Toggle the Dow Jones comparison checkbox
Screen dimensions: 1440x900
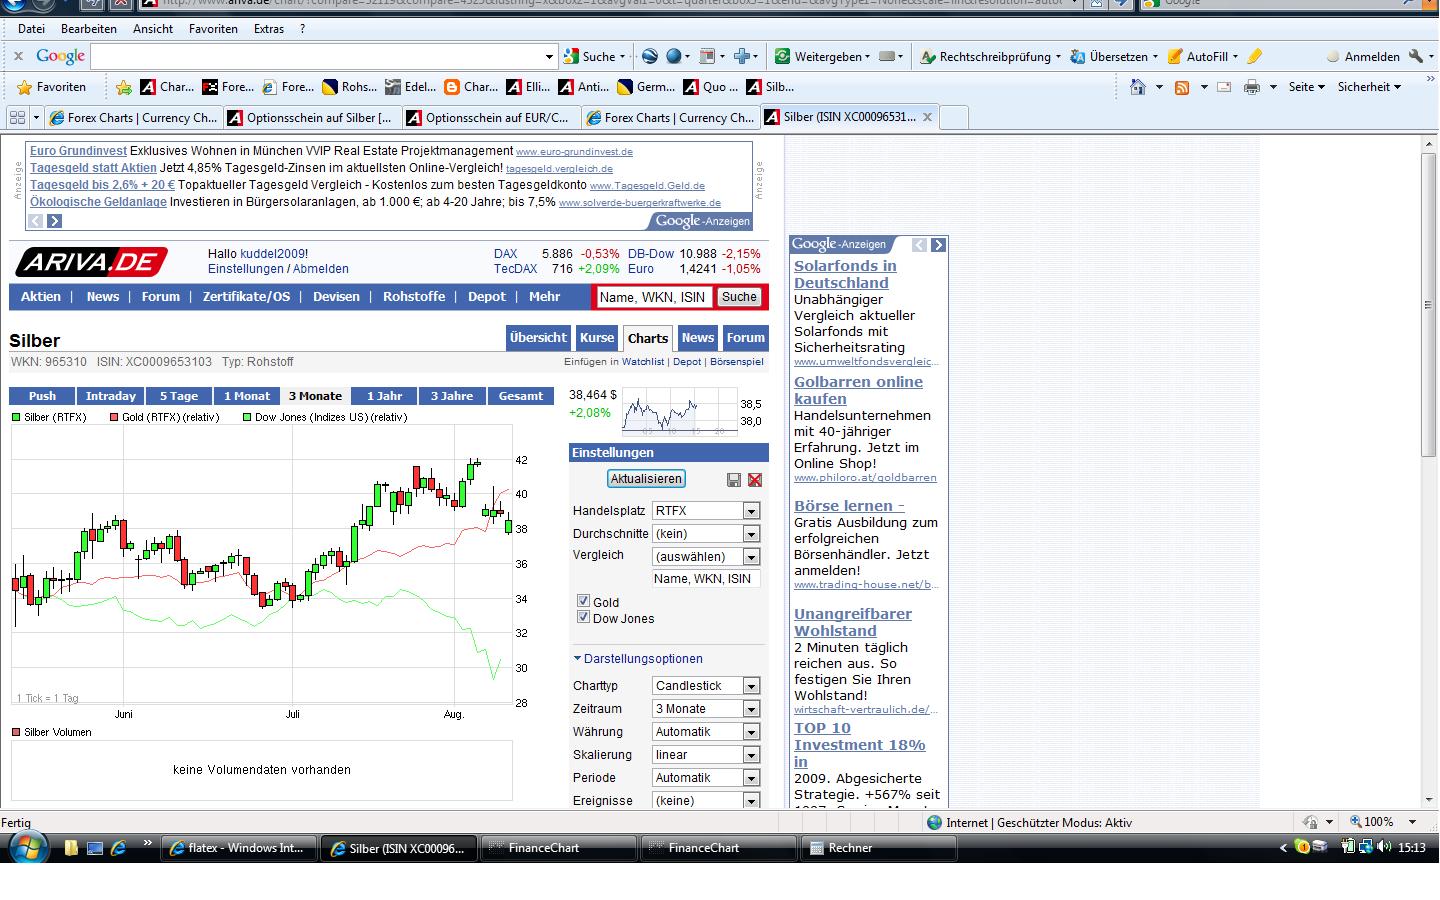(x=583, y=617)
